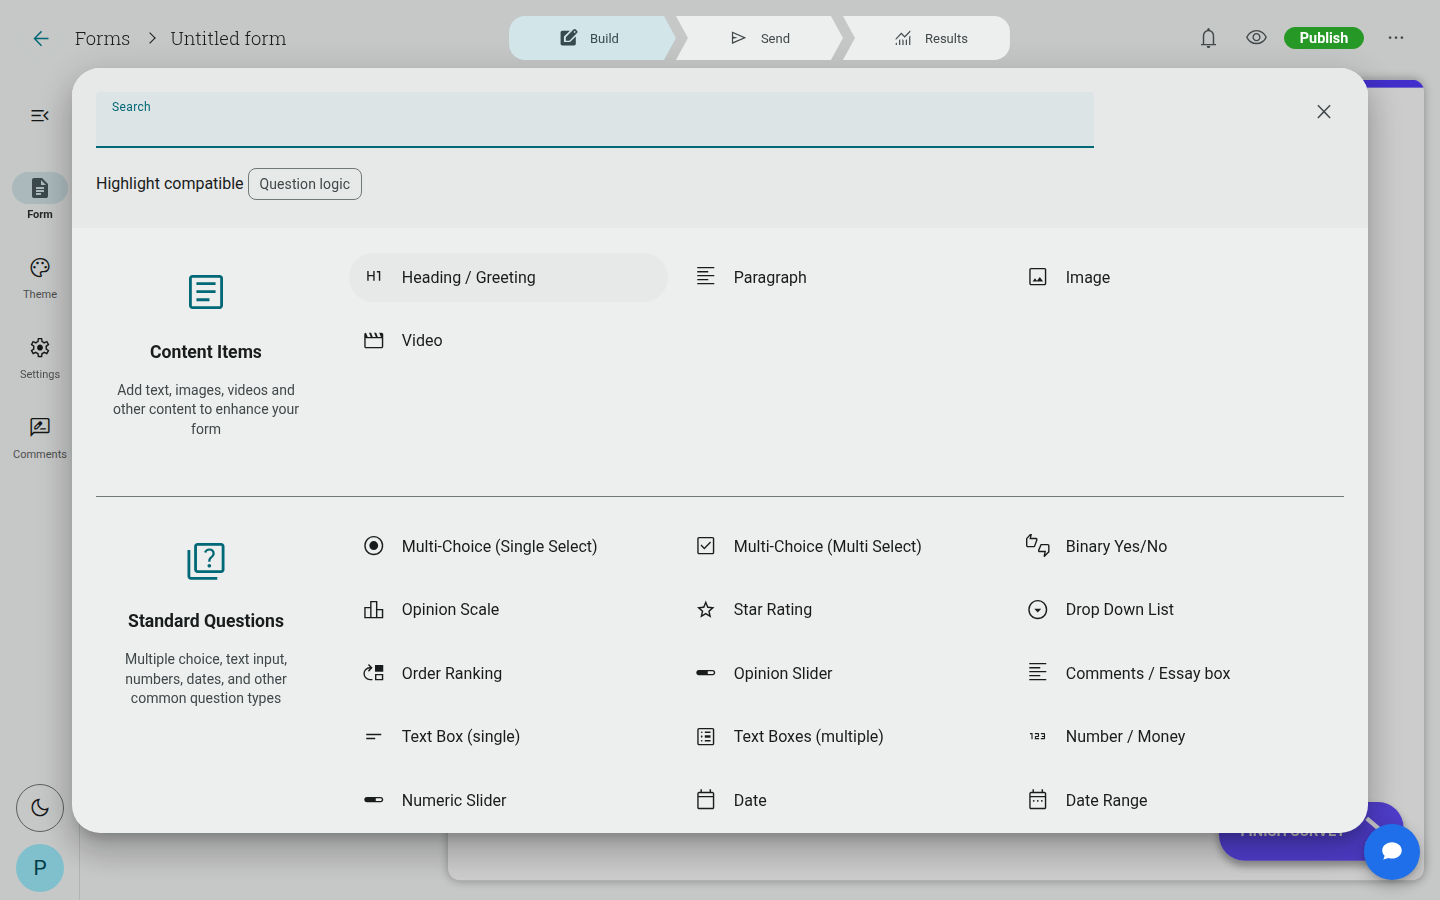This screenshot has width=1440, height=900.
Task: Select the Numeric Slider label
Action: [454, 800]
